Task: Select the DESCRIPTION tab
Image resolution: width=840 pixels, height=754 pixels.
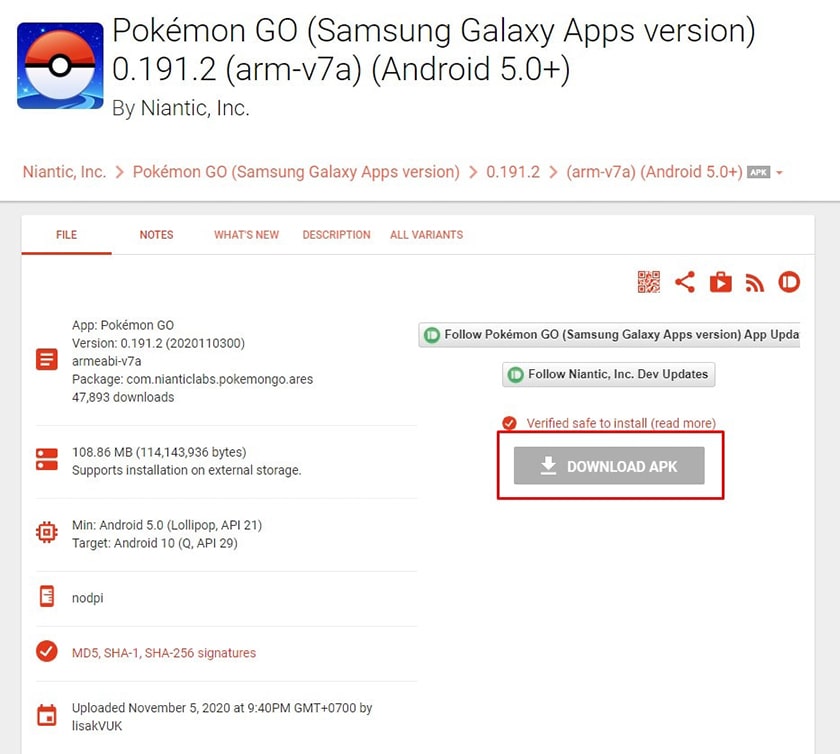Action: 336,235
